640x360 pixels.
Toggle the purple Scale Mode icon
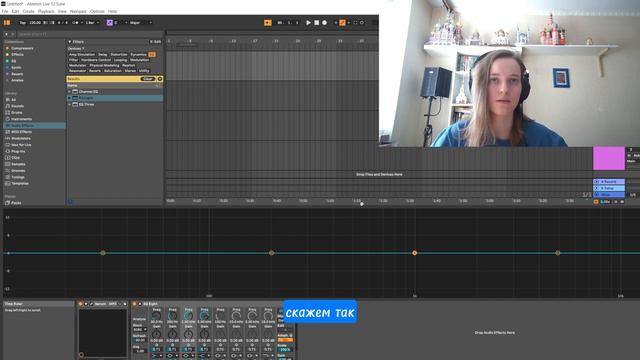click(109, 22)
